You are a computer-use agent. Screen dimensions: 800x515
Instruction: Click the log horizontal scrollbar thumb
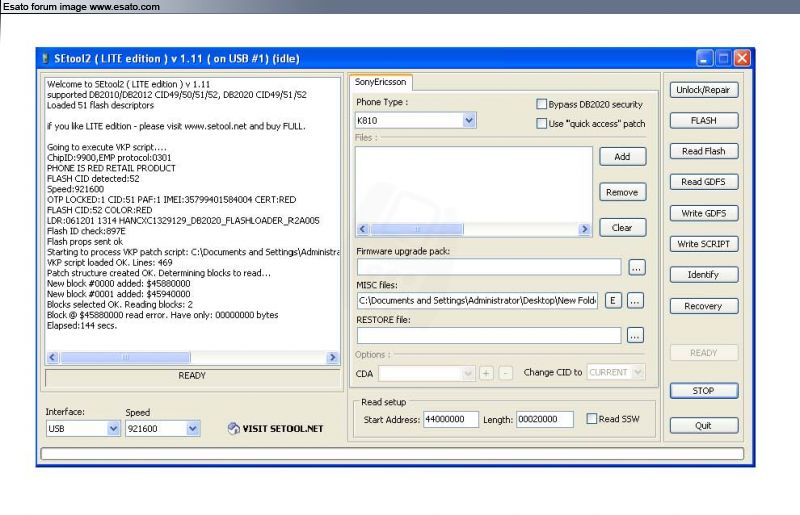(126, 357)
